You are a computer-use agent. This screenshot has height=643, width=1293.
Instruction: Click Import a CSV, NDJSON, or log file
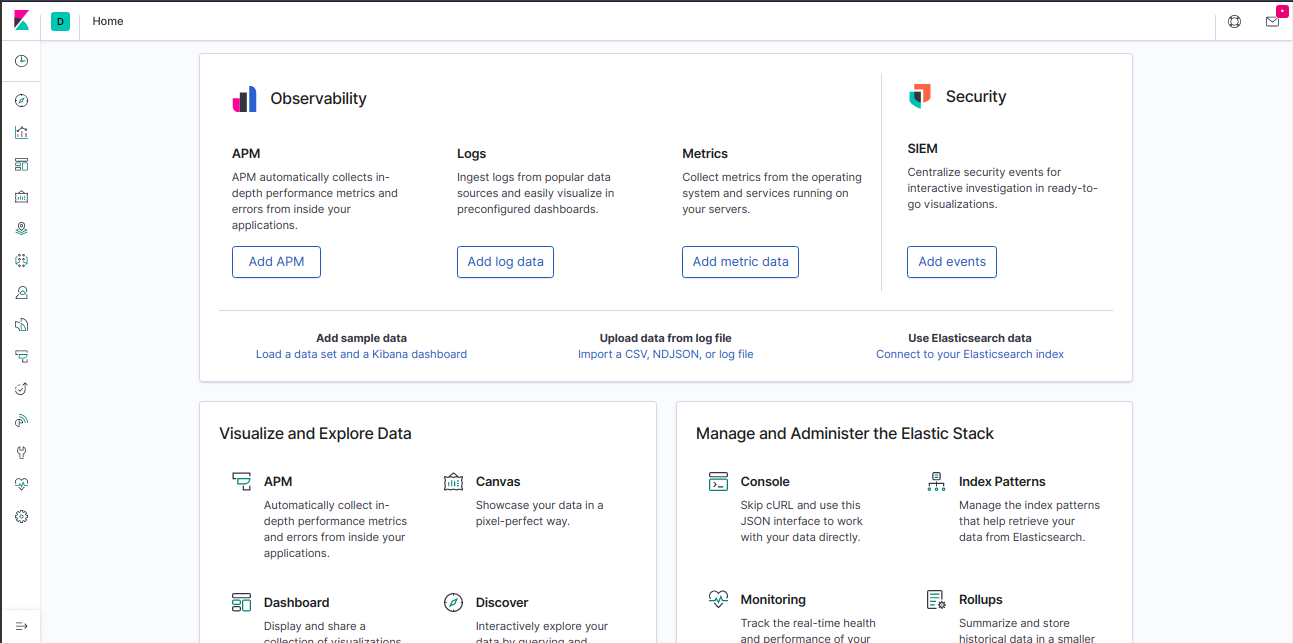click(x=666, y=354)
